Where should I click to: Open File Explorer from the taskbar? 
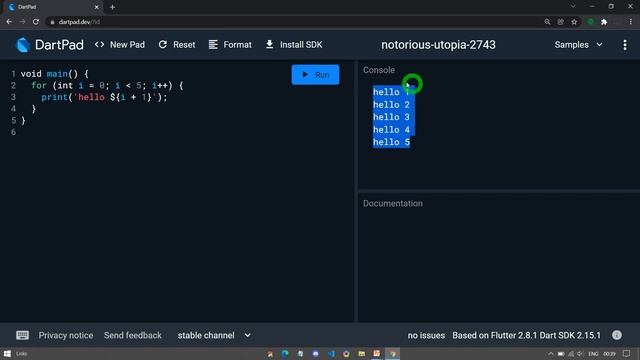[x=362, y=353]
